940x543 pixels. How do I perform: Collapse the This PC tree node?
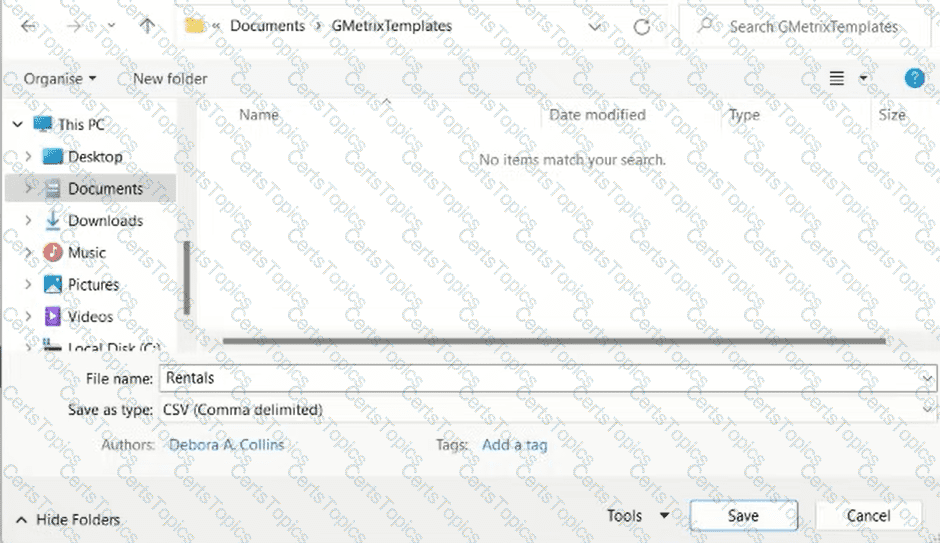tap(16, 125)
